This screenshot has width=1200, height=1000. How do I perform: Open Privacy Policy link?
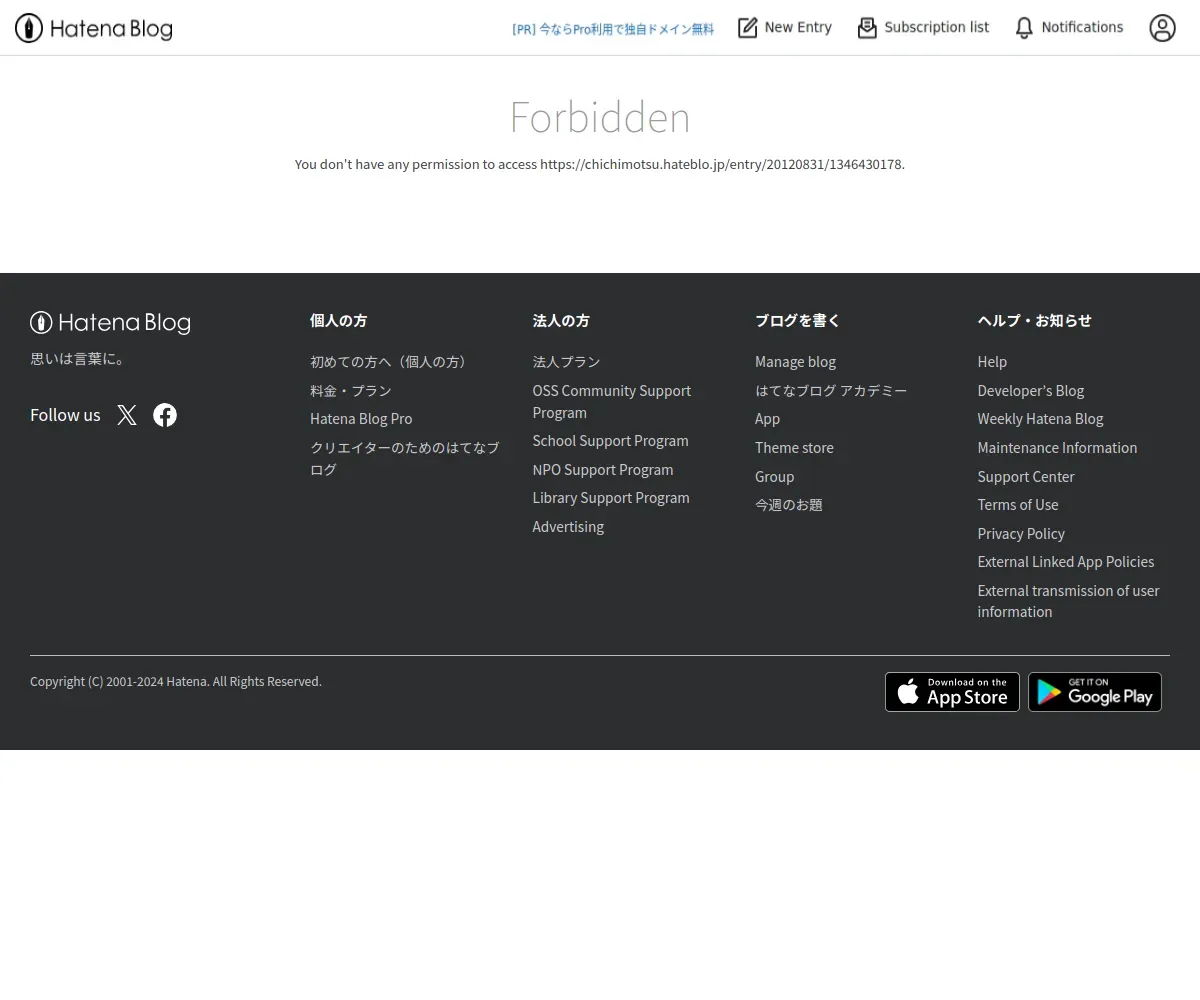1021,534
